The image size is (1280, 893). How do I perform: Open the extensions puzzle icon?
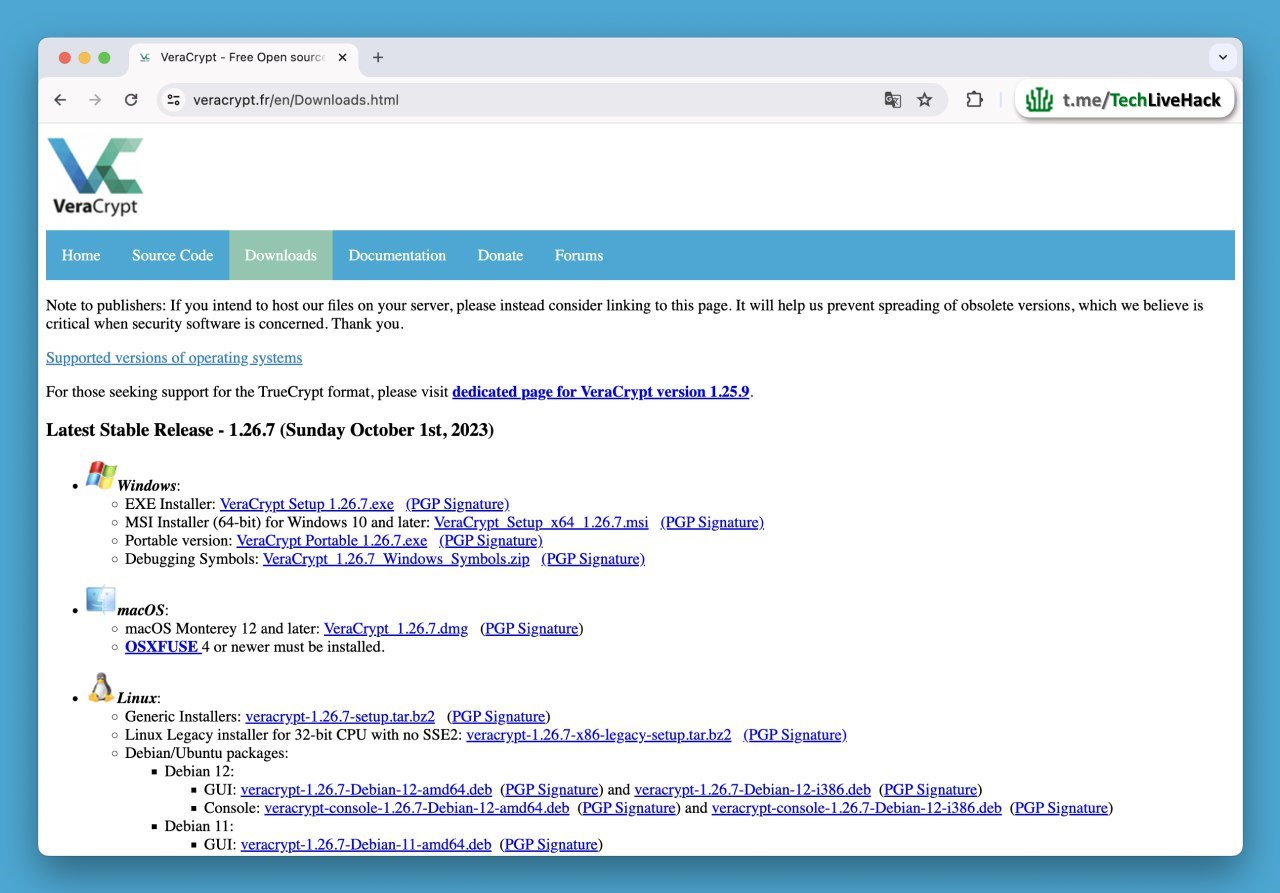pos(974,100)
